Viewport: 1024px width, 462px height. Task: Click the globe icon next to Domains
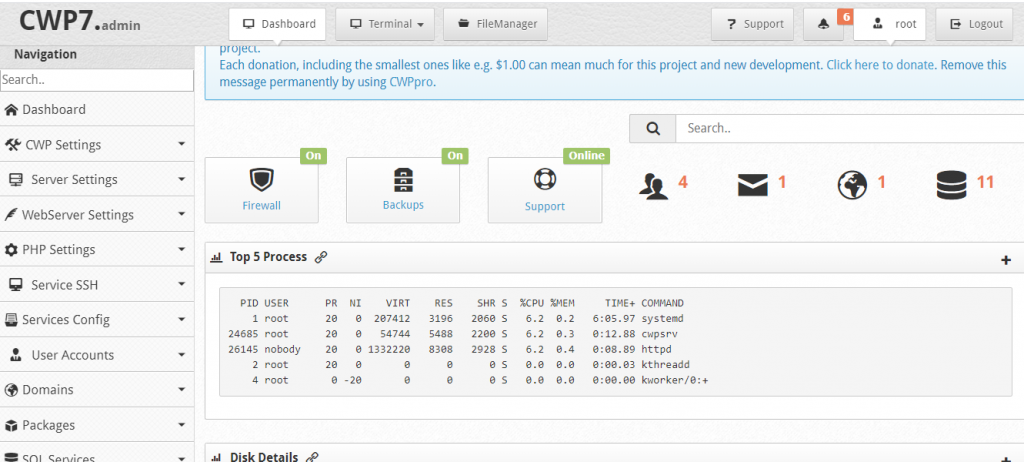(x=11, y=390)
